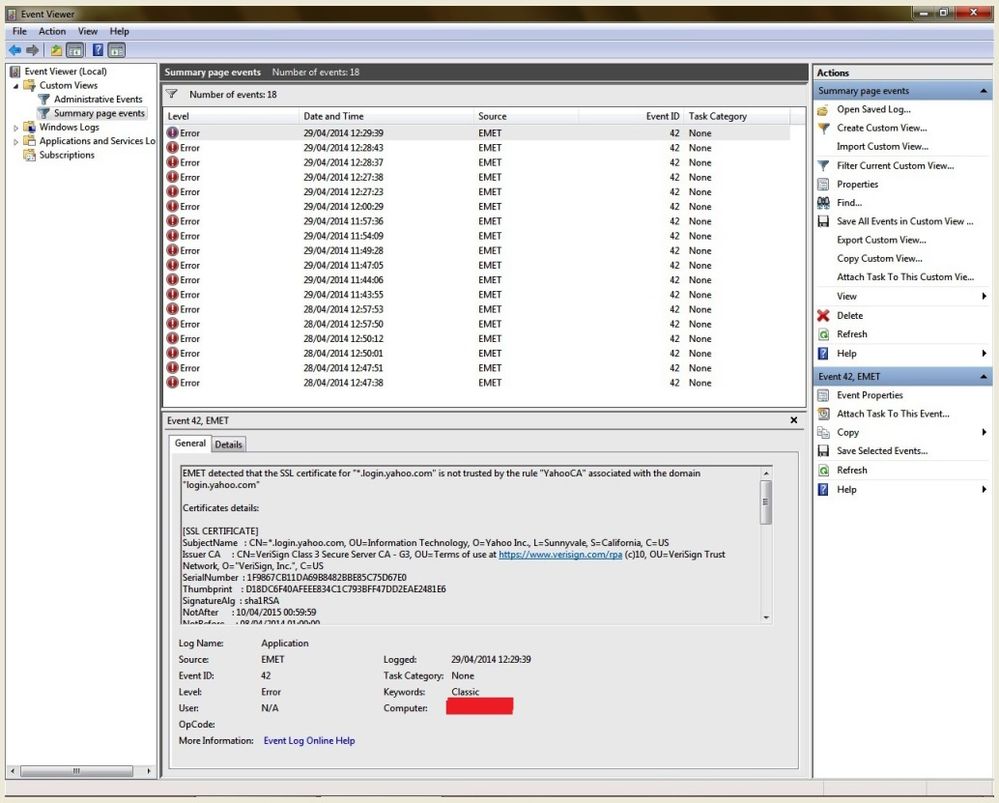Open the View submenu arrow in Actions
999x803 pixels.
[x=984, y=296]
